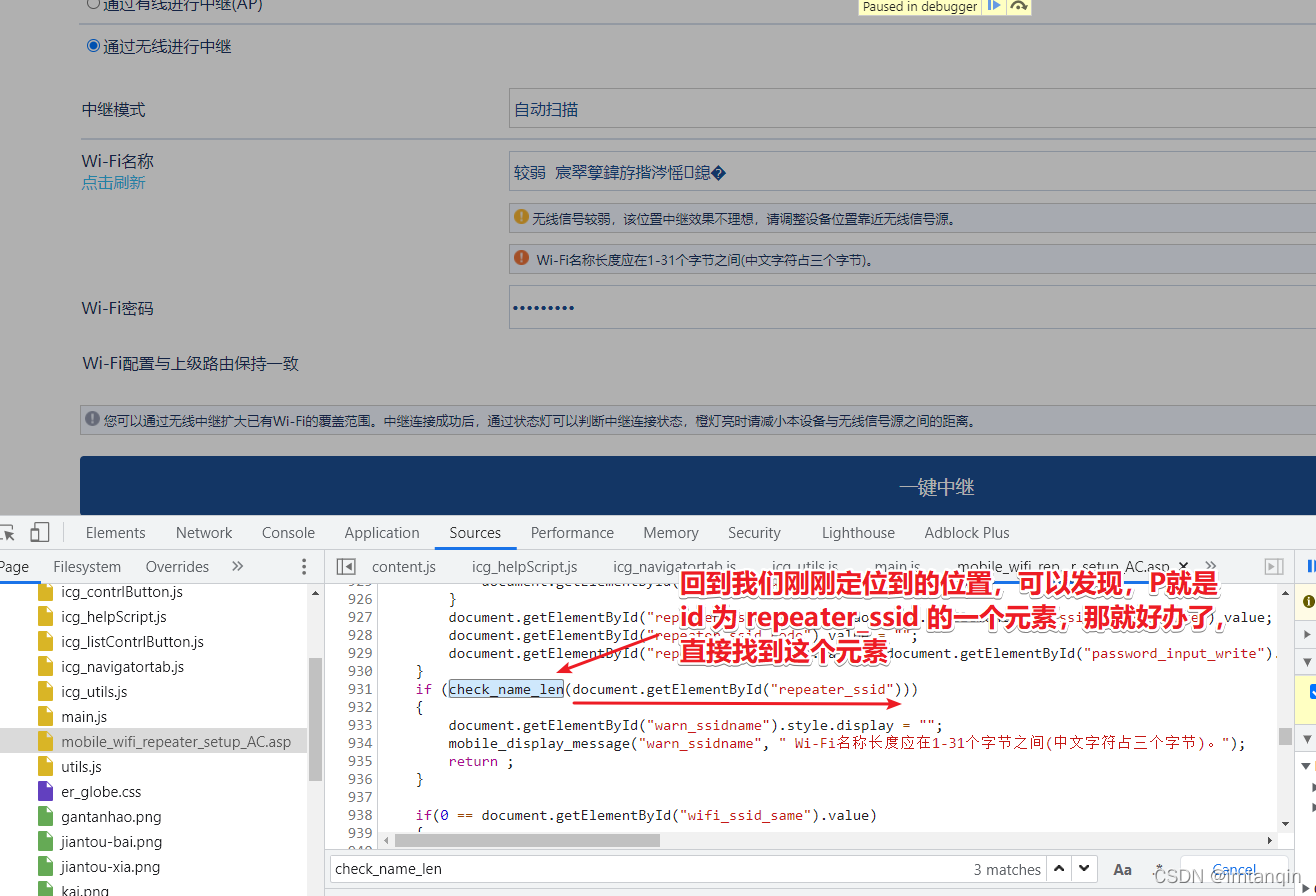Hide the file navigator sidebar
Screen dimensions: 1316x896
pos(346,566)
